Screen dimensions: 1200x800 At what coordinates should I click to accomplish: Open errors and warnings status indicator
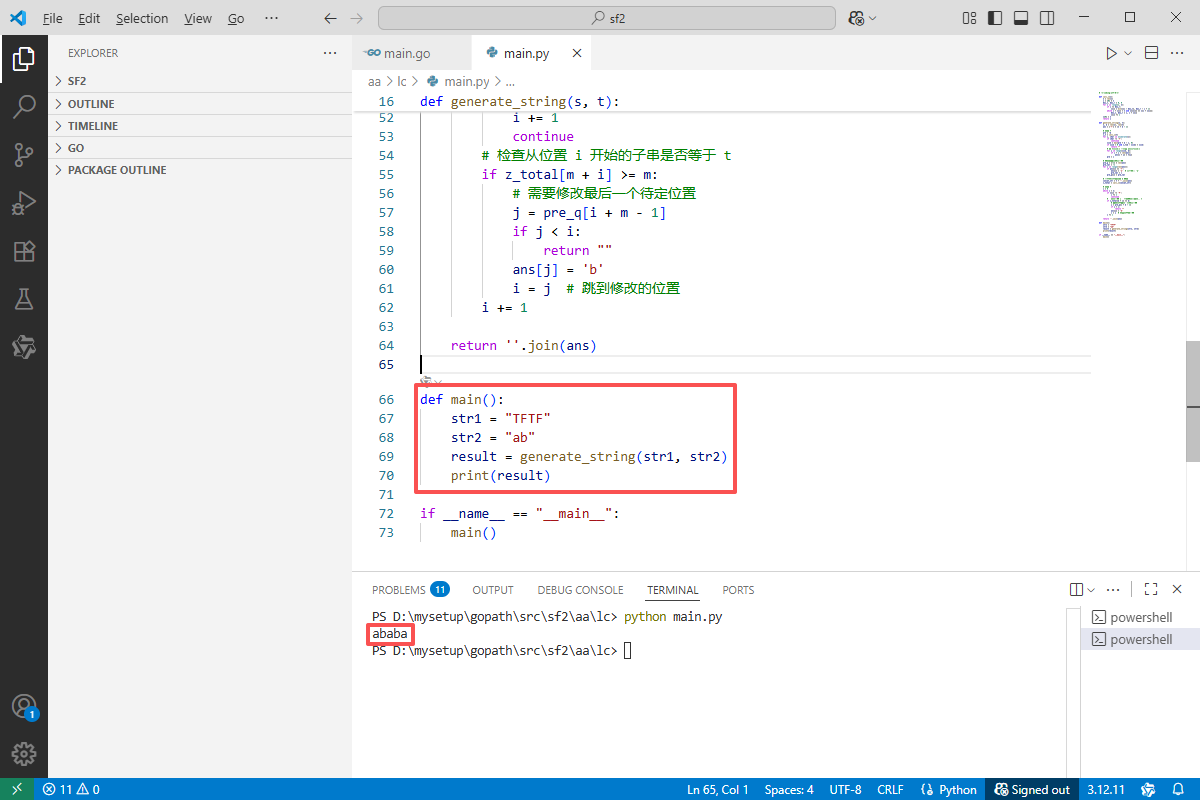pyautogui.click(x=71, y=789)
